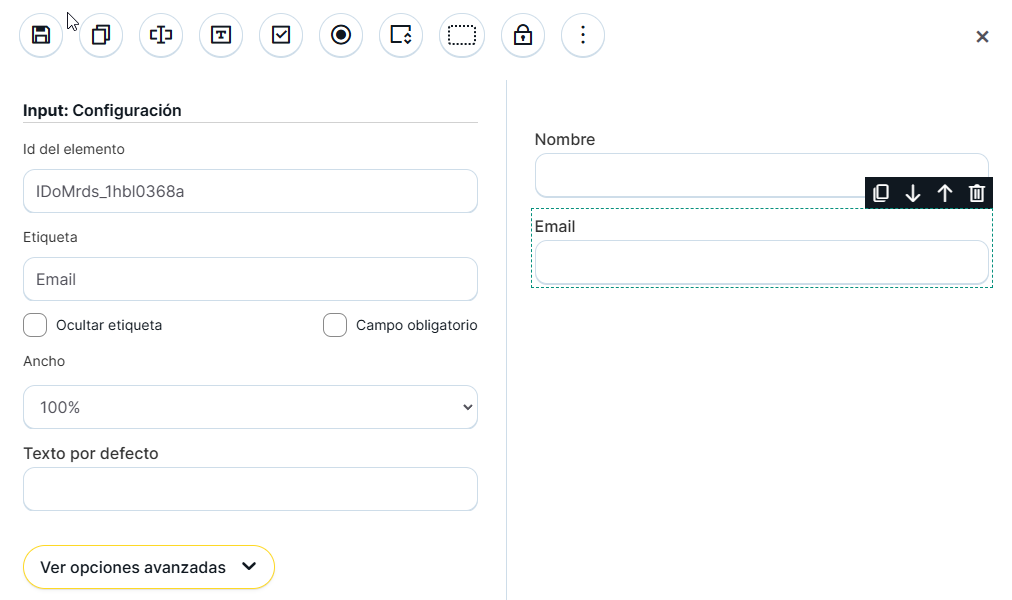Add a radio button element from toolbar

[341, 35]
